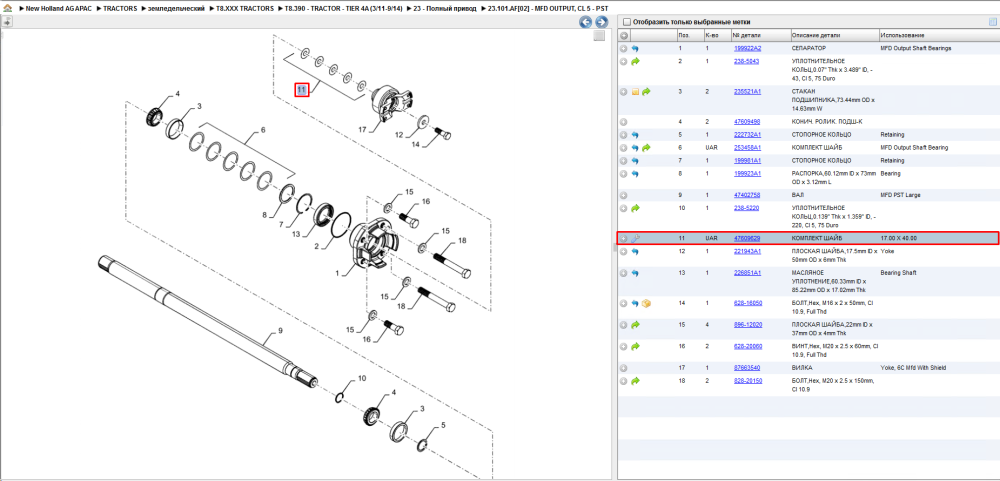Viewport: 1000px width, 481px height.
Task: Click the panel icon at parts list corner
Action: pyautogui.click(x=992, y=22)
